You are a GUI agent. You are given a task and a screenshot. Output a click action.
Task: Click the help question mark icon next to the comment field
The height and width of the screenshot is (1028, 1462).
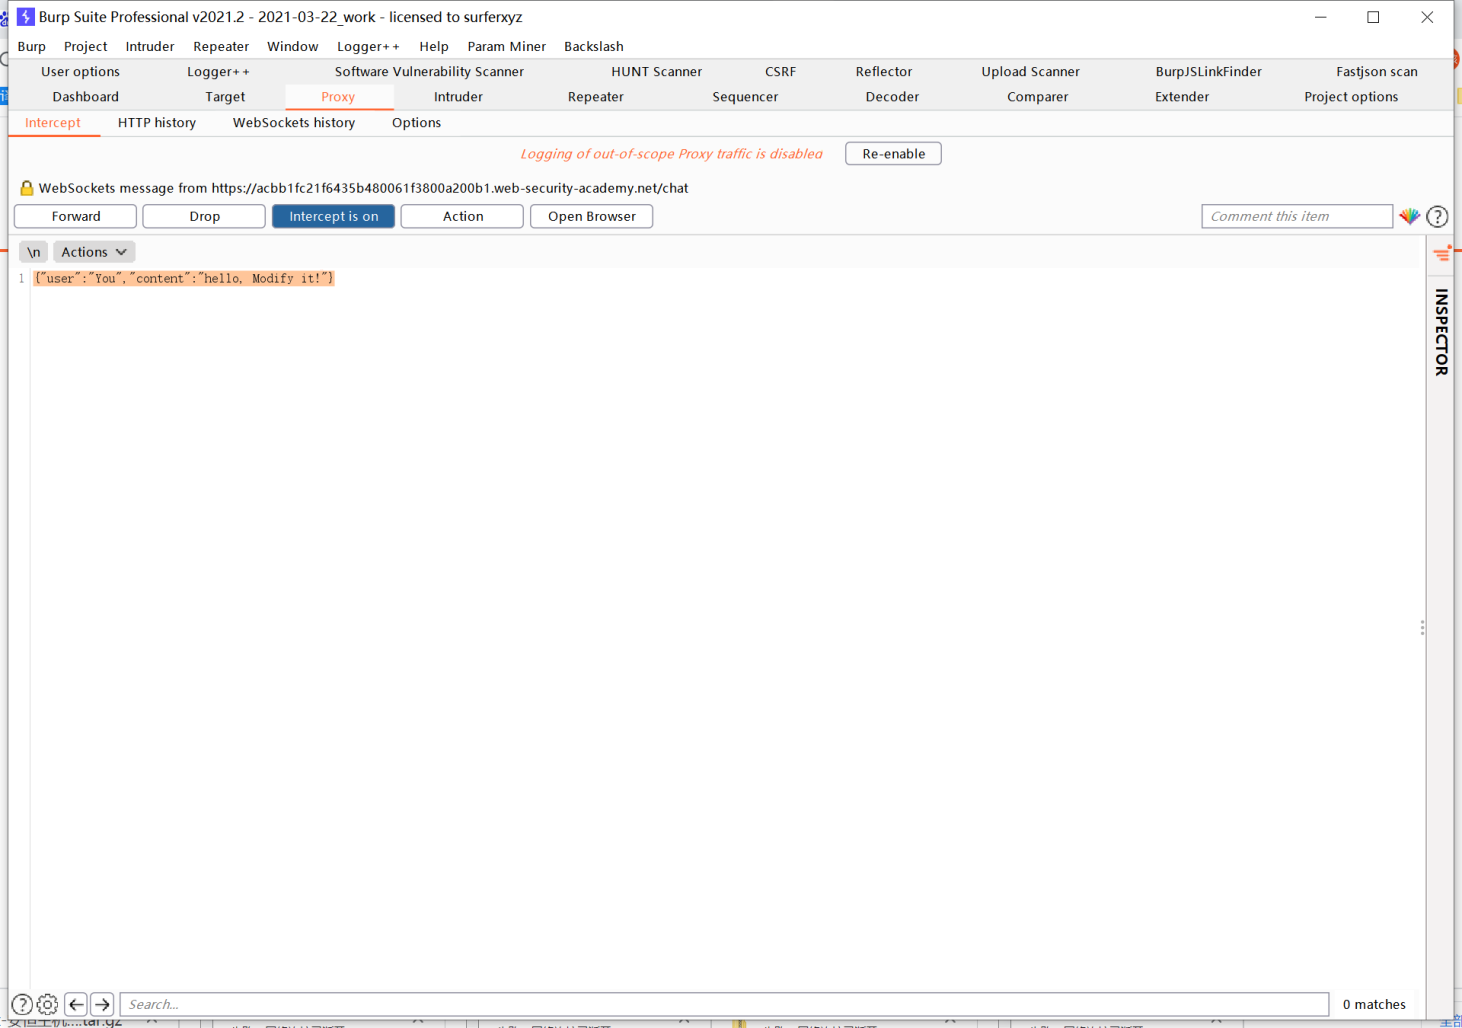(1437, 216)
